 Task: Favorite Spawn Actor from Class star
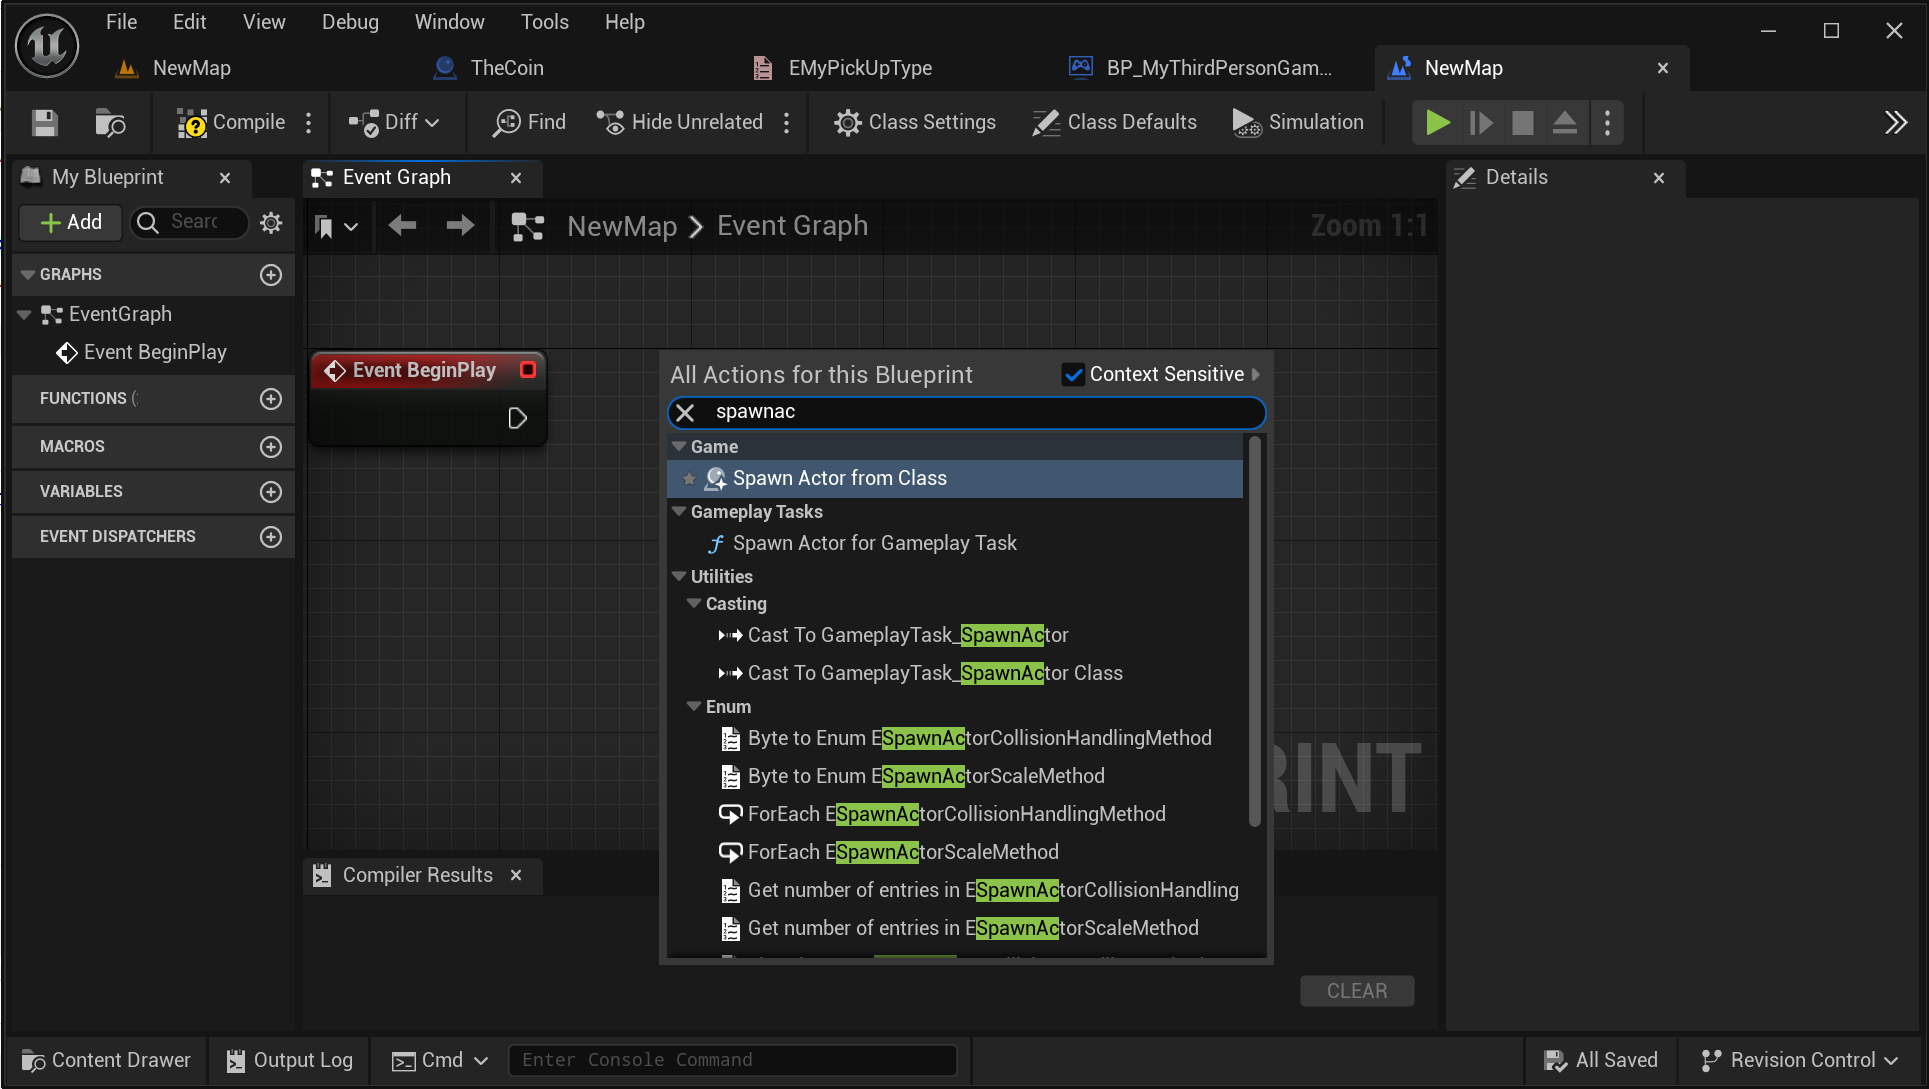pos(689,479)
